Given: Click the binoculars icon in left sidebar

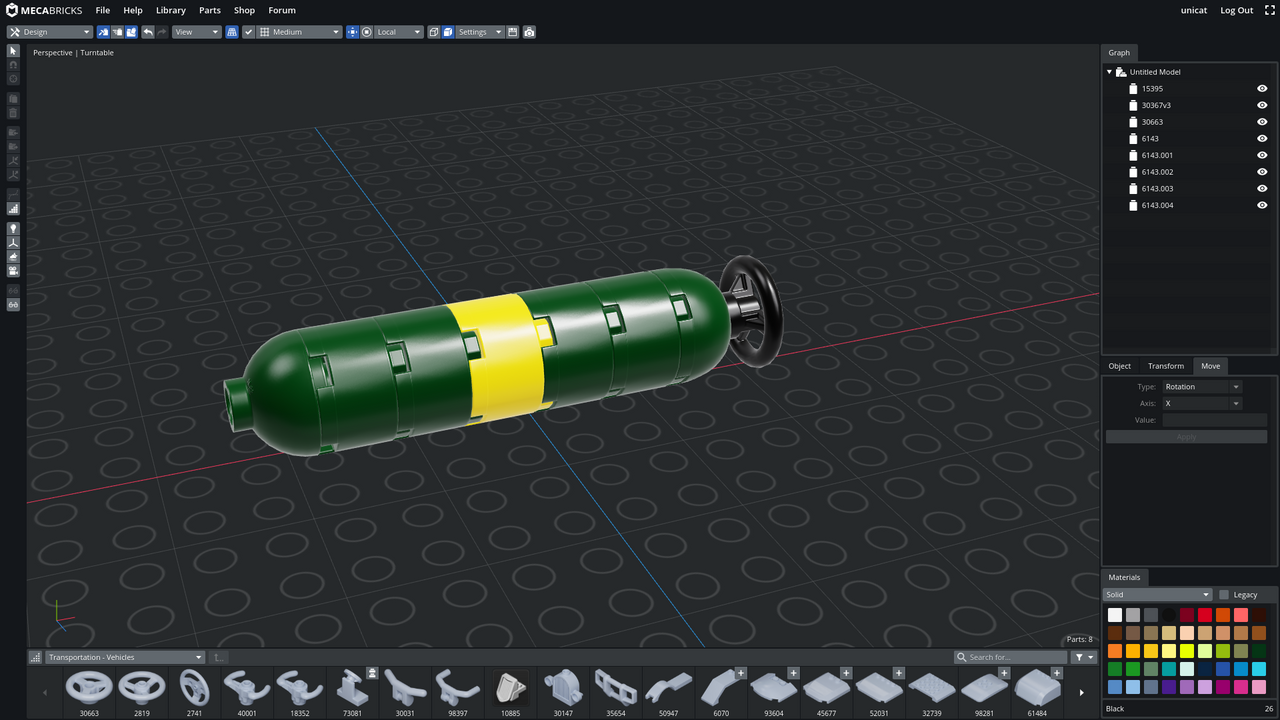Looking at the screenshot, I should tap(13, 304).
